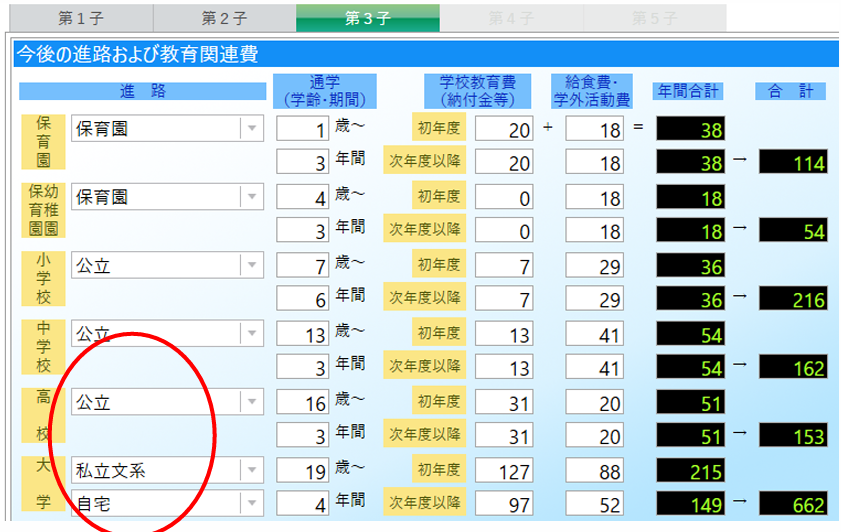The width and height of the screenshot is (841, 532).
Task: Open the 私立文系 university dropdown
Action: pos(251,470)
